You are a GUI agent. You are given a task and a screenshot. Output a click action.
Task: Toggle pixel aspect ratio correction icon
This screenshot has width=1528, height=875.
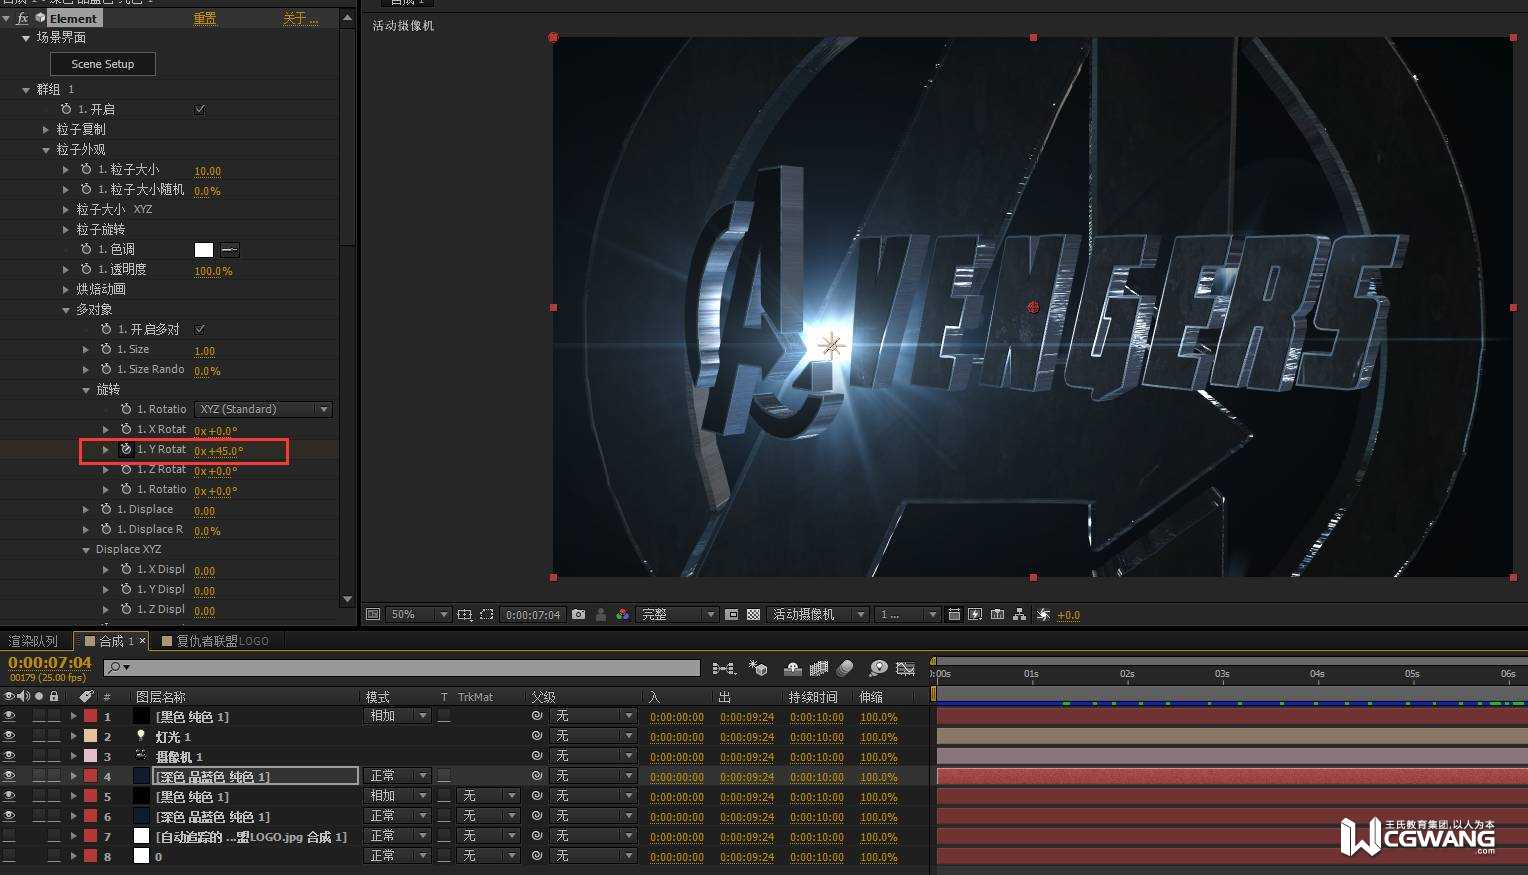click(954, 614)
